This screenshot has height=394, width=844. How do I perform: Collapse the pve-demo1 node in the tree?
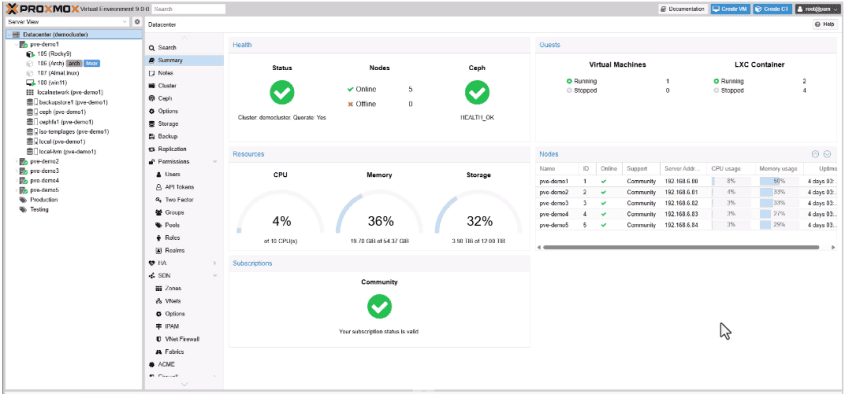[16, 45]
